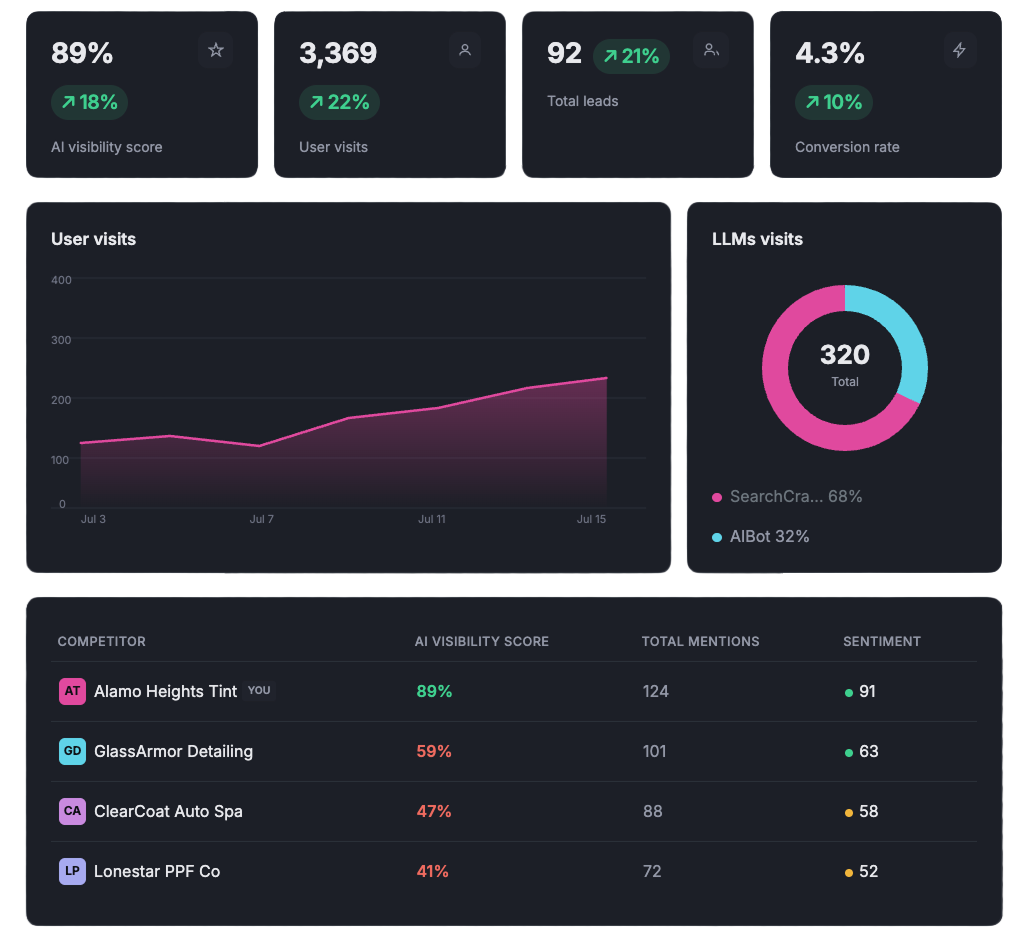Click the cyan AIBot legend dot
The height and width of the screenshot is (942, 1021).
click(717, 537)
